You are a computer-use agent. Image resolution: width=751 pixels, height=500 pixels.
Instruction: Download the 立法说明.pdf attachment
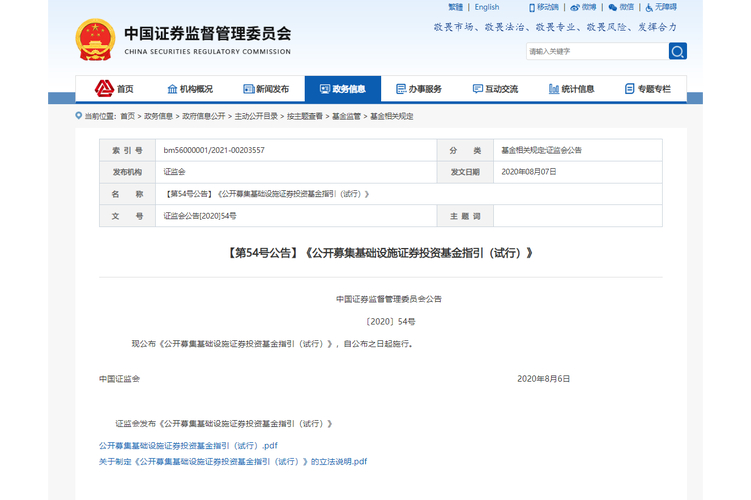pos(233,462)
